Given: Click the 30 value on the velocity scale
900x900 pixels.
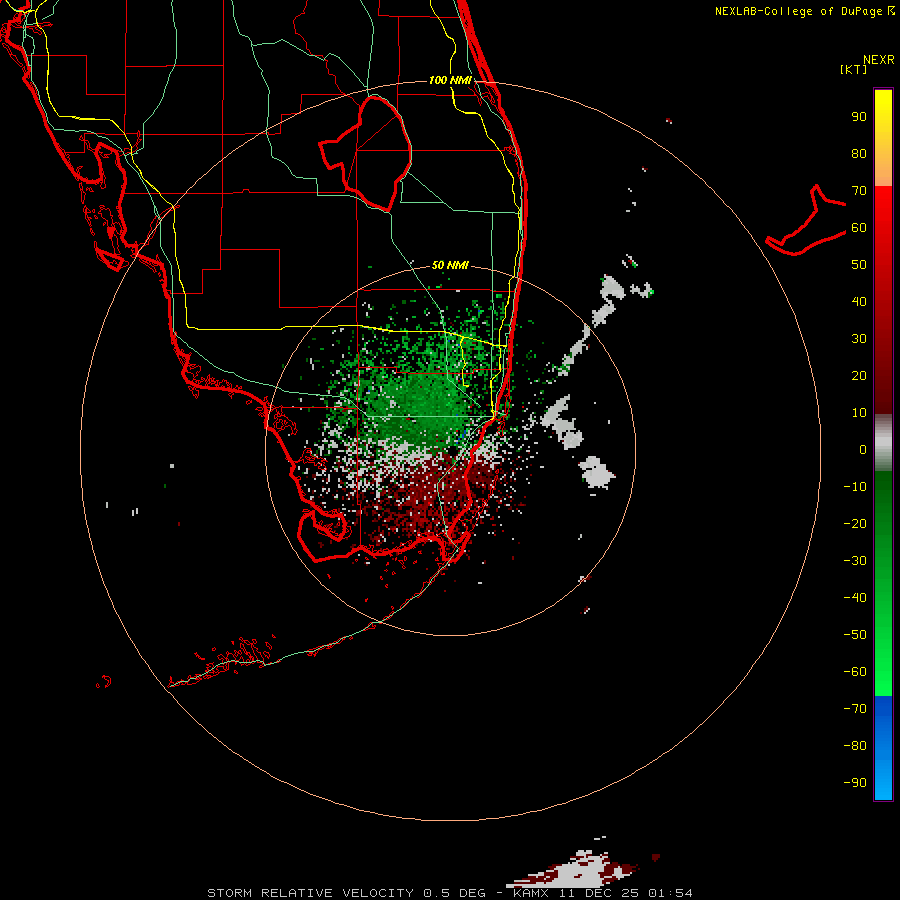Looking at the screenshot, I should point(859,339).
